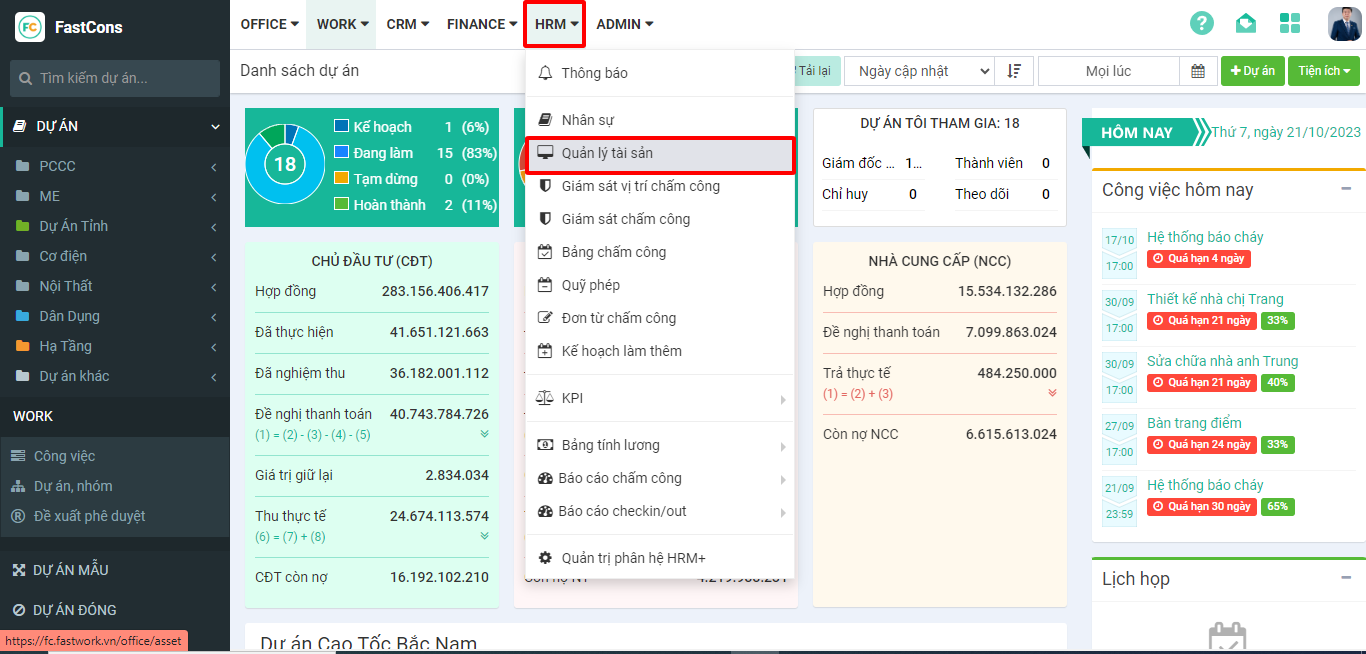This screenshot has width=1366, height=654.
Task: Open the apps grid icon
Action: (1290, 24)
